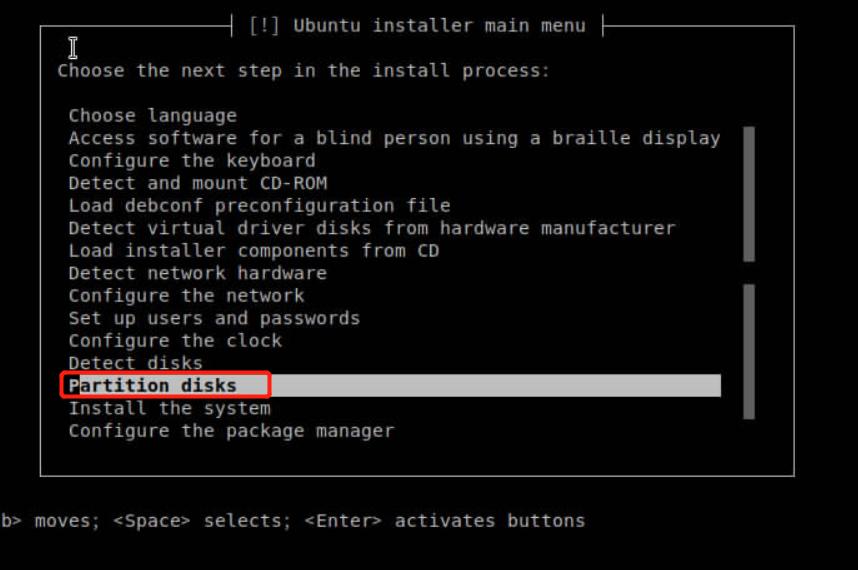Image resolution: width=858 pixels, height=570 pixels.
Task: Select the Choose language menu entry
Action: pyautogui.click(x=153, y=115)
